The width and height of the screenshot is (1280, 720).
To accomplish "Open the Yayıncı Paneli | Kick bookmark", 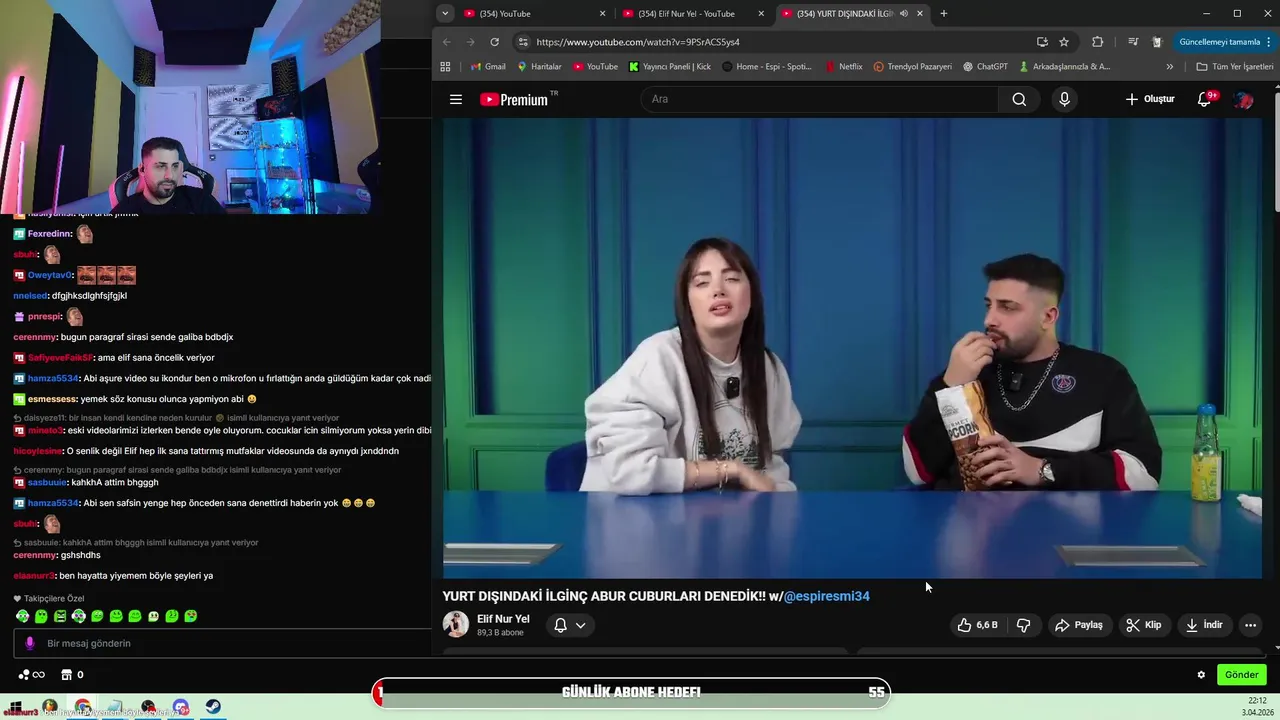I will pyautogui.click(x=670, y=67).
